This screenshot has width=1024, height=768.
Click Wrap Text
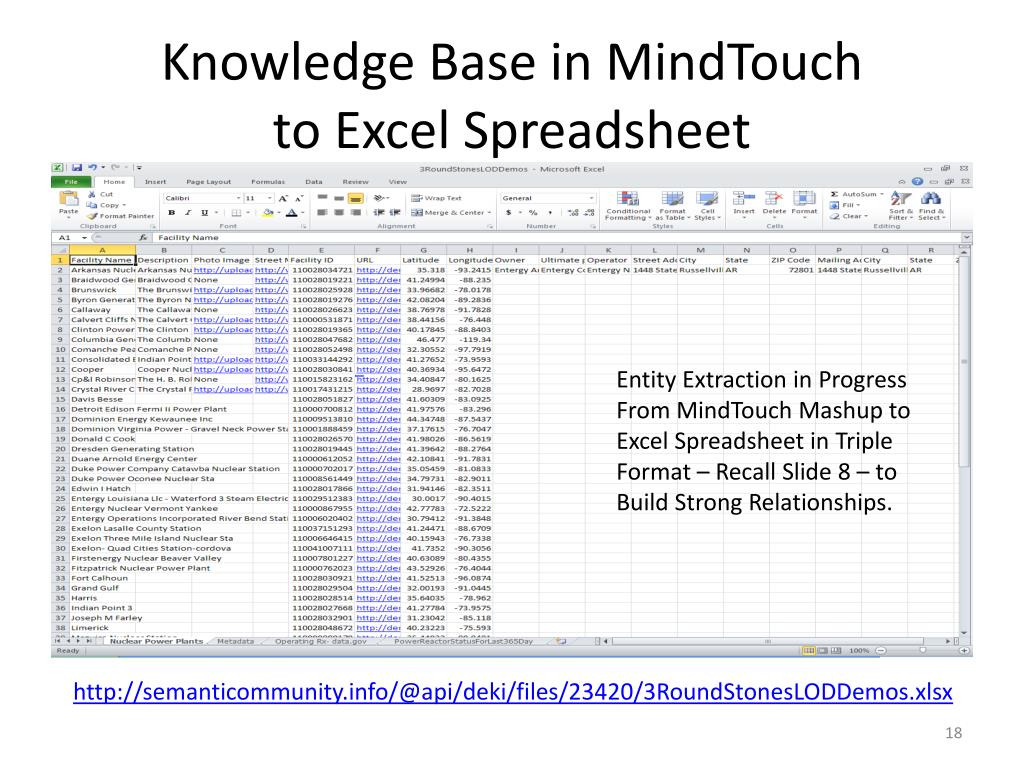[436, 198]
